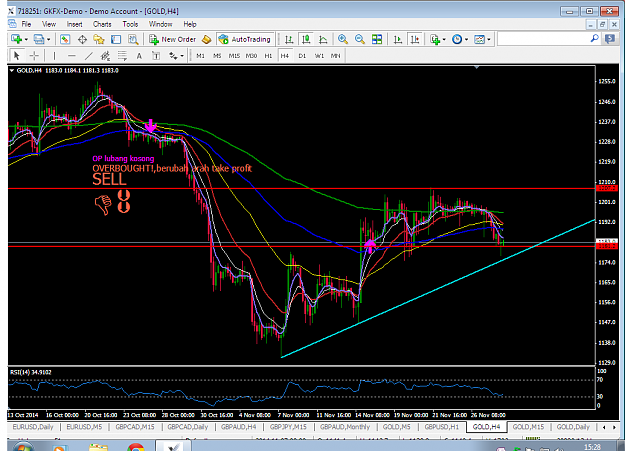
Task: Zoom out of the chart
Action: [x=360, y=39]
